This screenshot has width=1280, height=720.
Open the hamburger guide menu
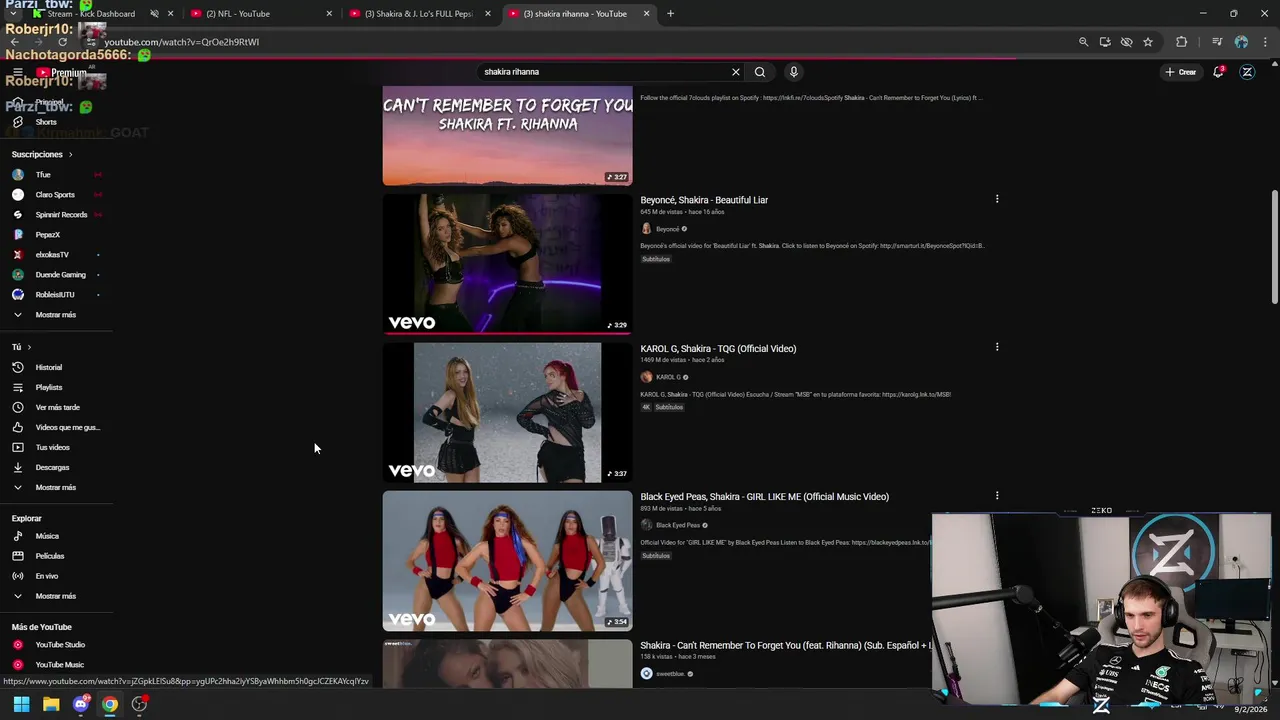[x=17, y=72]
